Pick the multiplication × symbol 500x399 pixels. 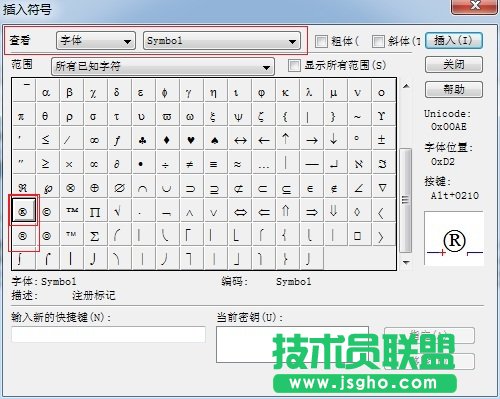click(x=72, y=163)
